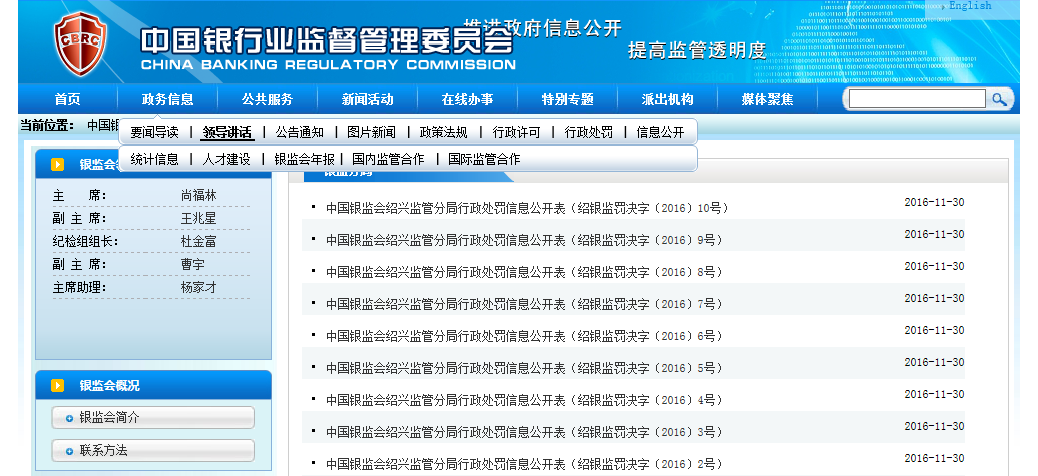The height and width of the screenshot is (476, 1038).
Task: Select 领导讲话 in the dropdown submenu
Action: click(x=227, y=132)
